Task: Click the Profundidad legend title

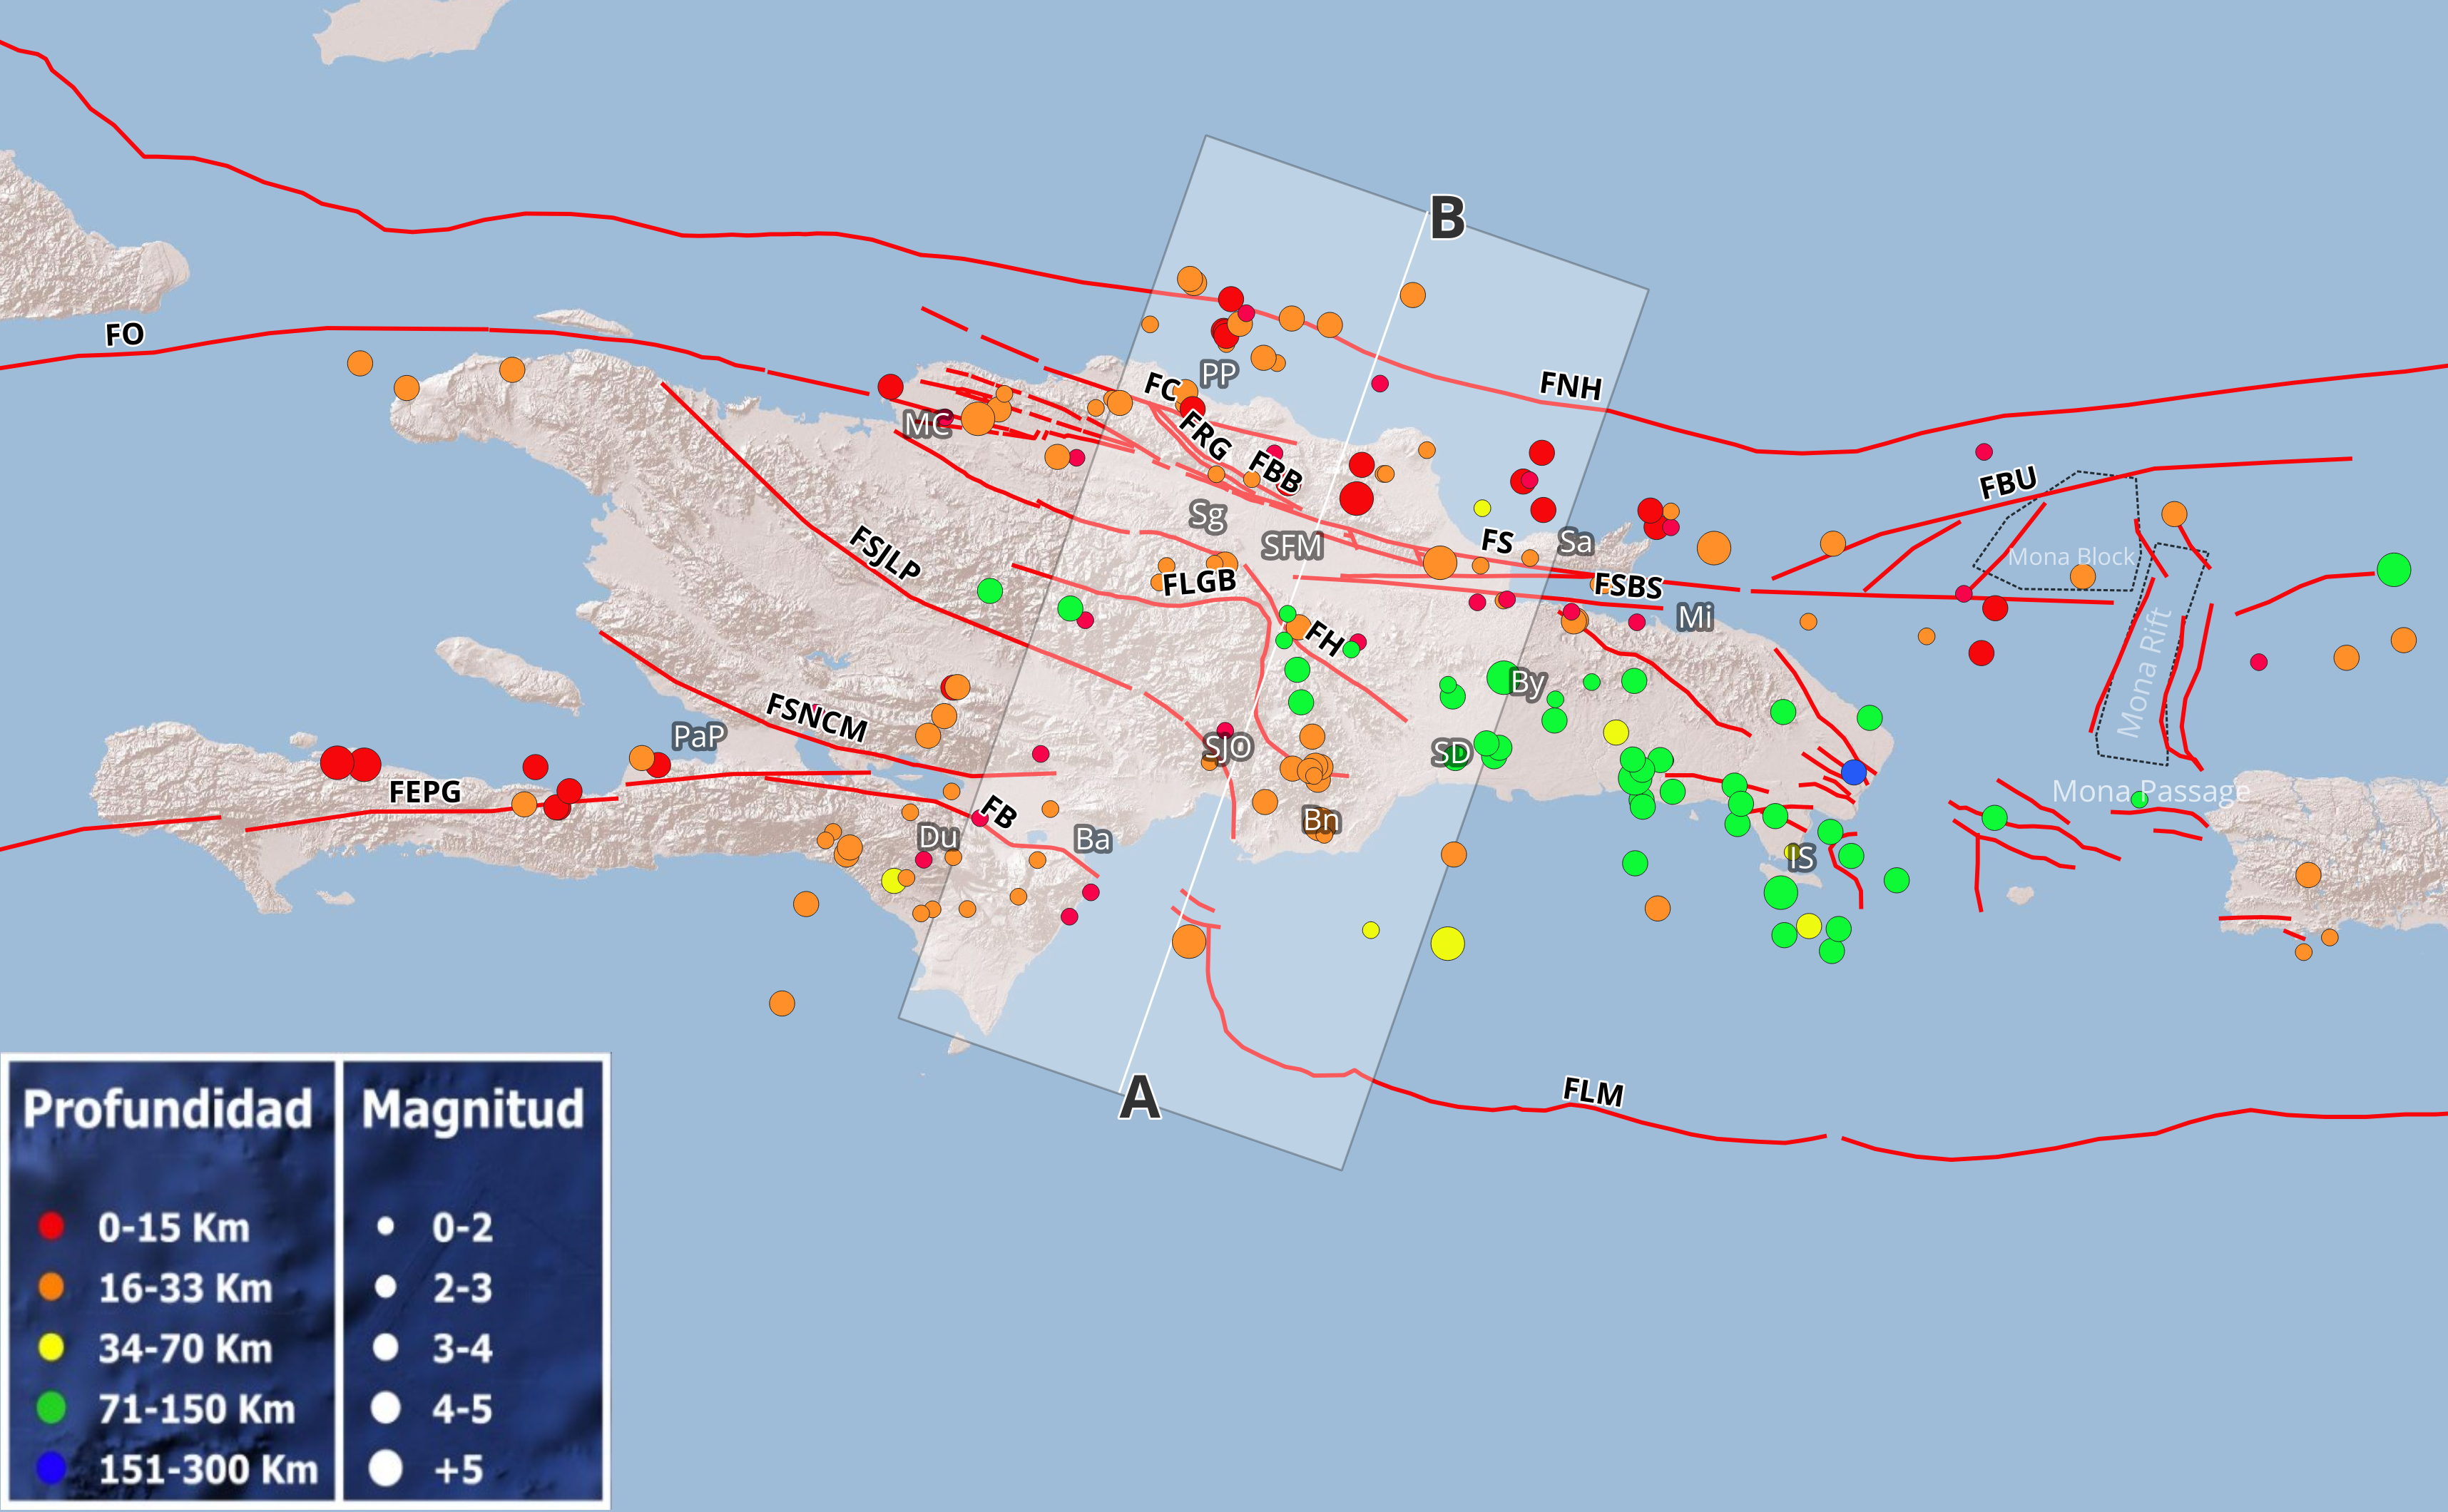Action: pos(167,1109)
